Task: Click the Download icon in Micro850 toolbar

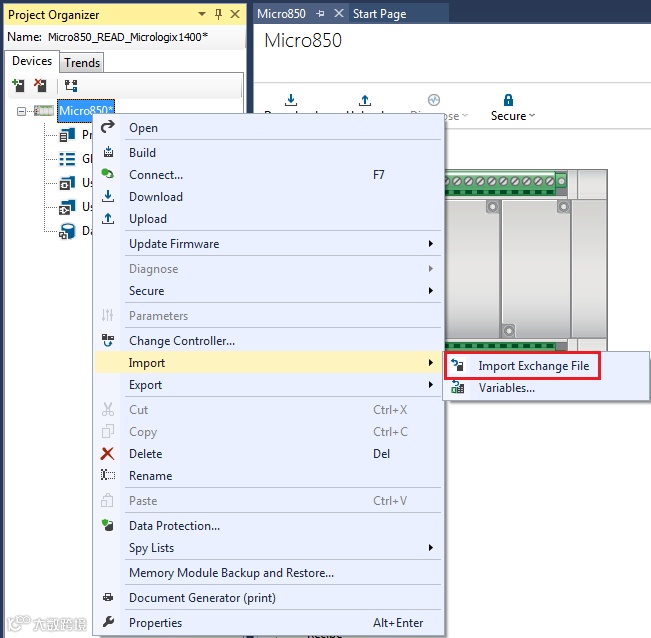Action: pyautogui.click(x=291, y=100)
